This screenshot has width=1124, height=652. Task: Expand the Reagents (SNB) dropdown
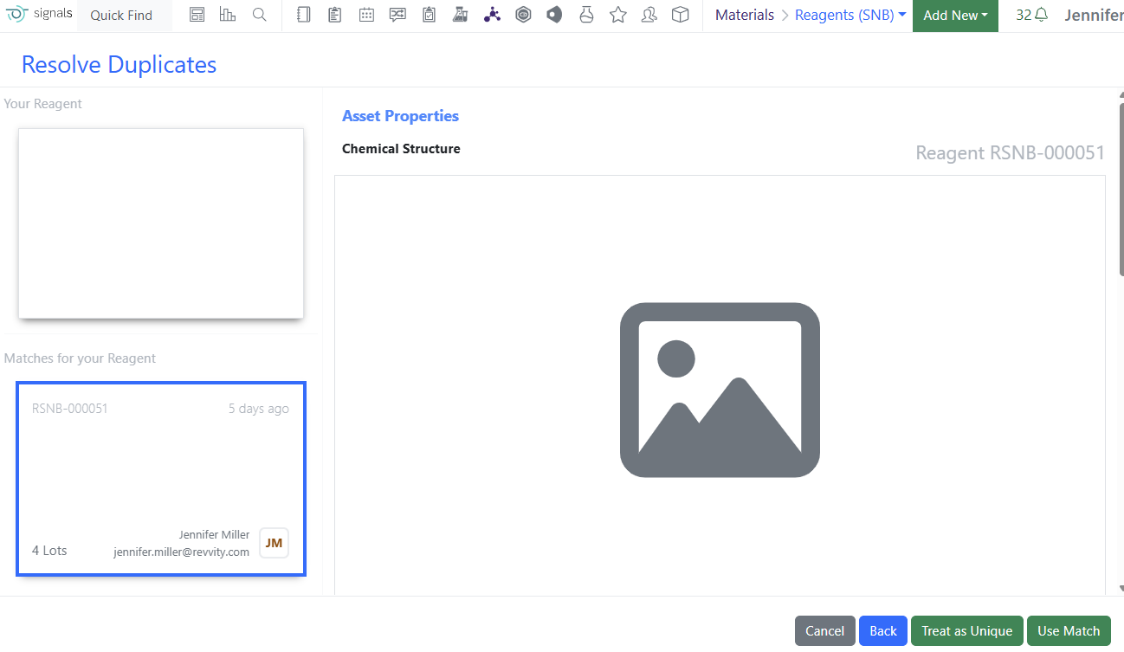point(850,15)
